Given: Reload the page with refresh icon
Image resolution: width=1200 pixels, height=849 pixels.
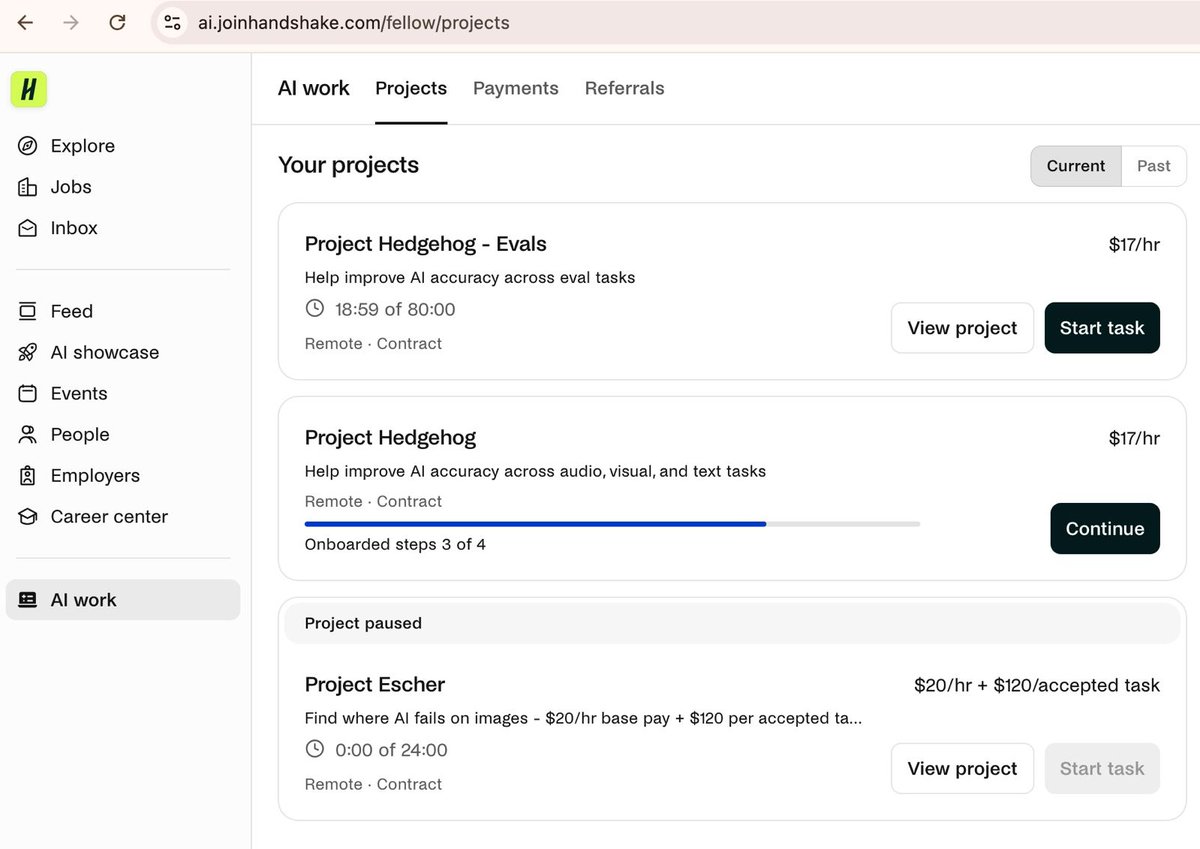Looking at the screenshot, I should point(117,22).
